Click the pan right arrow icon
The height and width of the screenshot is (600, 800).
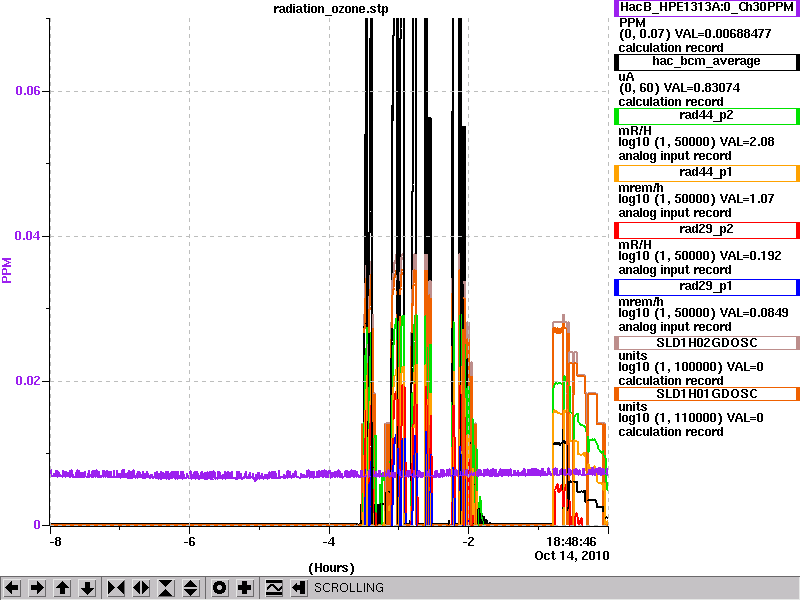tap(37, 588)
